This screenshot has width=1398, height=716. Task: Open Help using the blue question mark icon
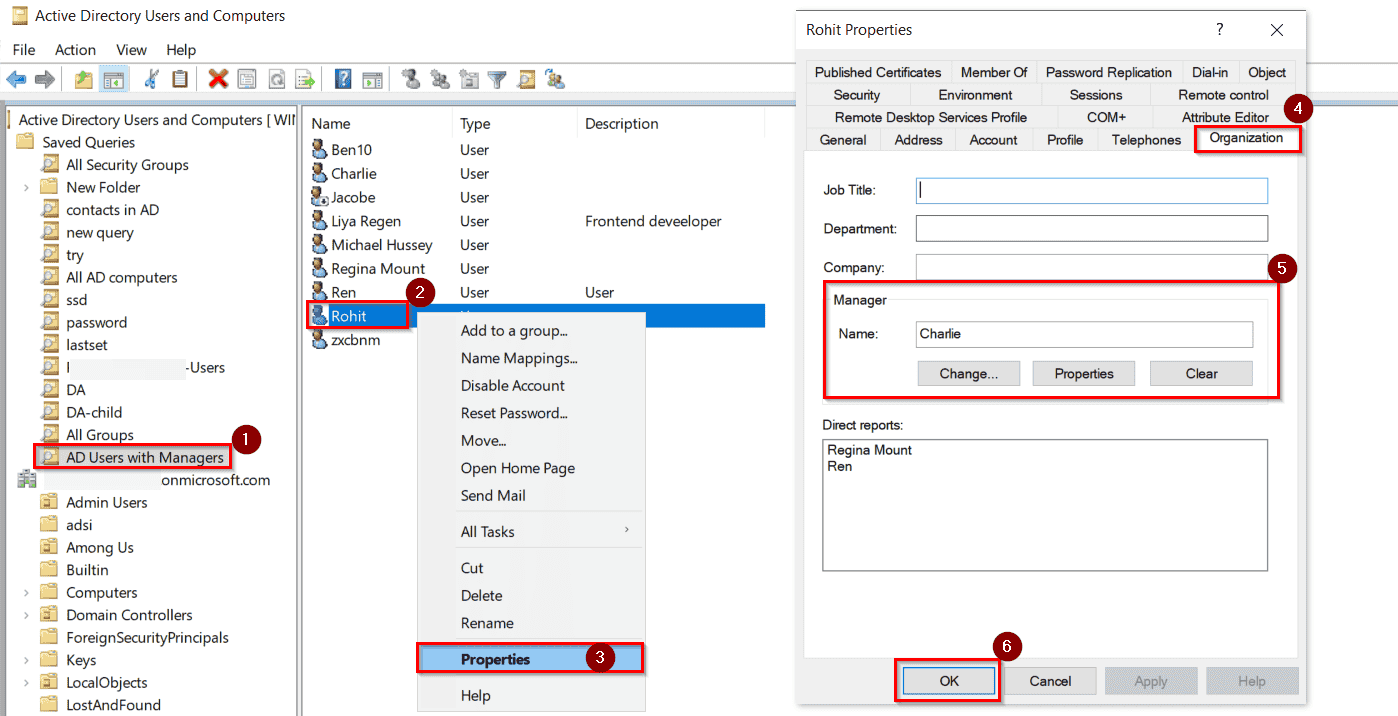pos(344,79)
